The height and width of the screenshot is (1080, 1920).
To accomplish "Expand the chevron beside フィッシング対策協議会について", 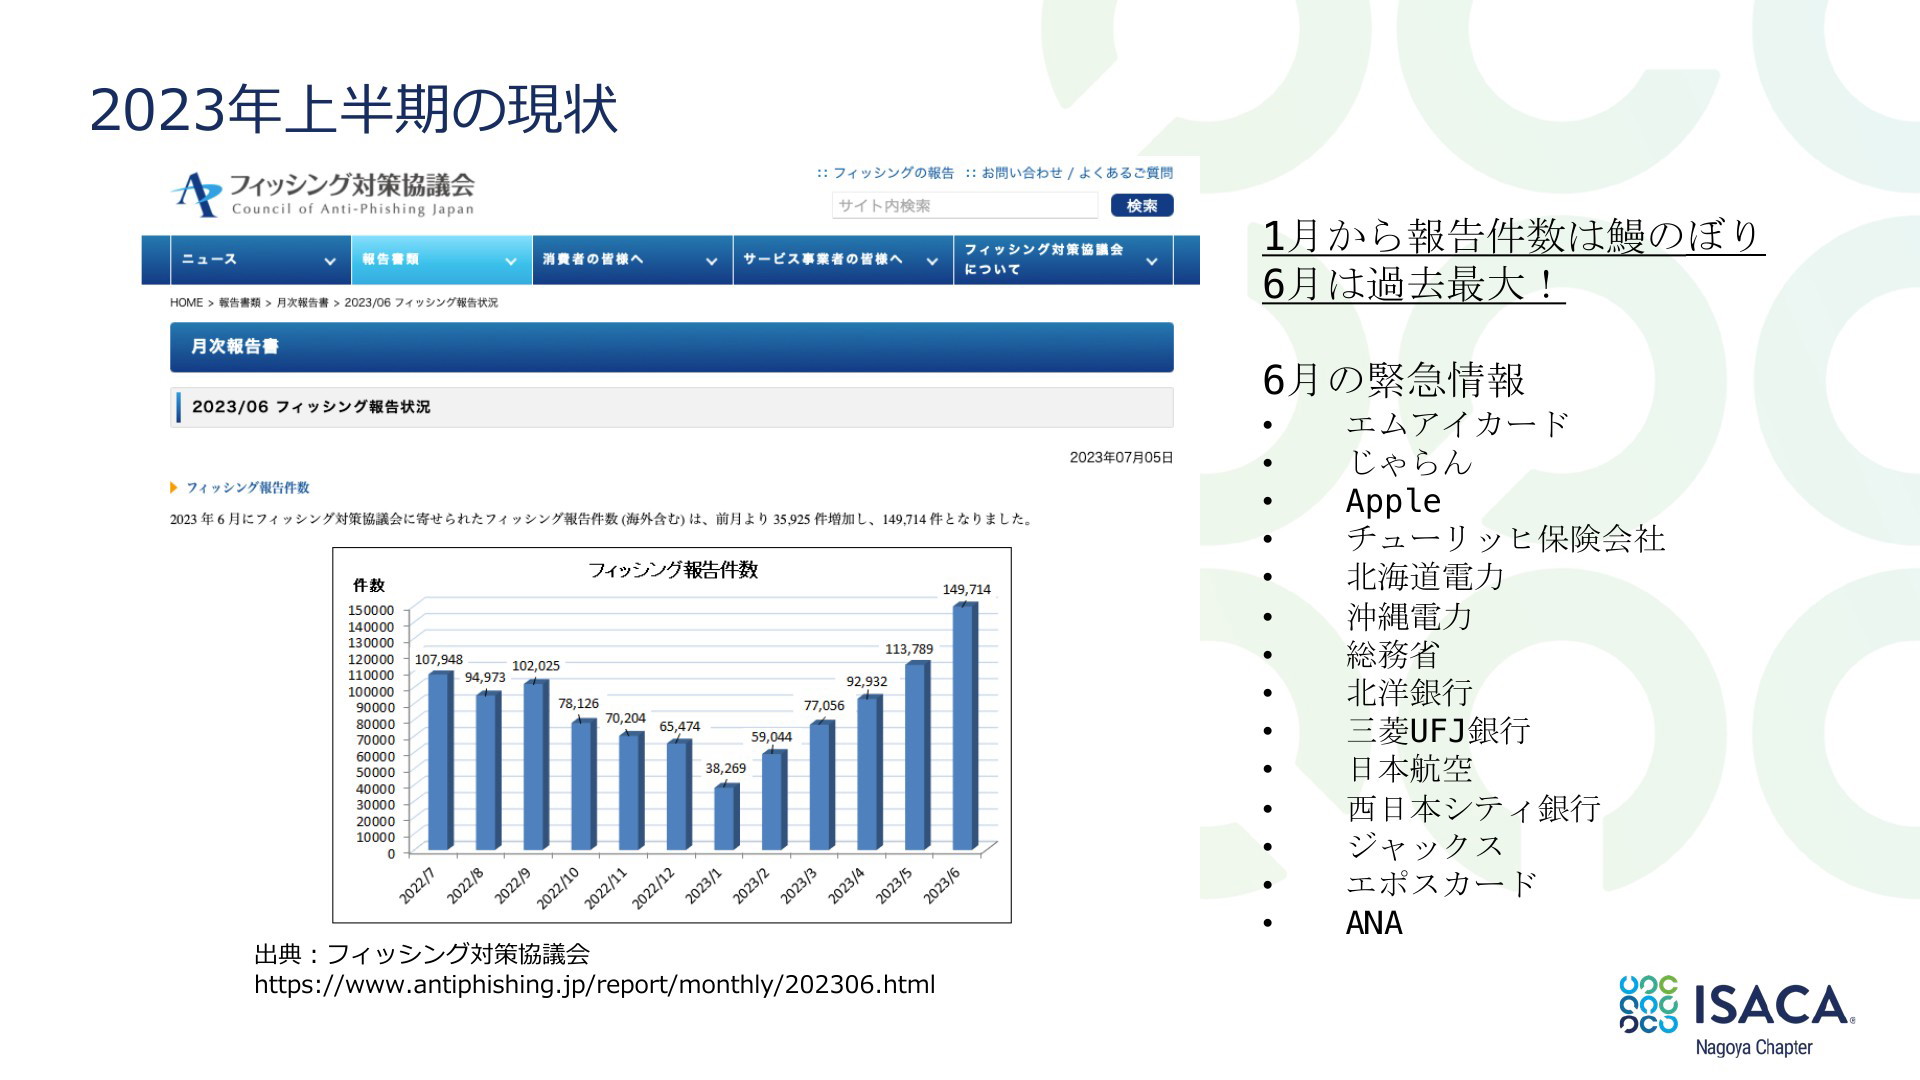I will (x=1152, y=262).
